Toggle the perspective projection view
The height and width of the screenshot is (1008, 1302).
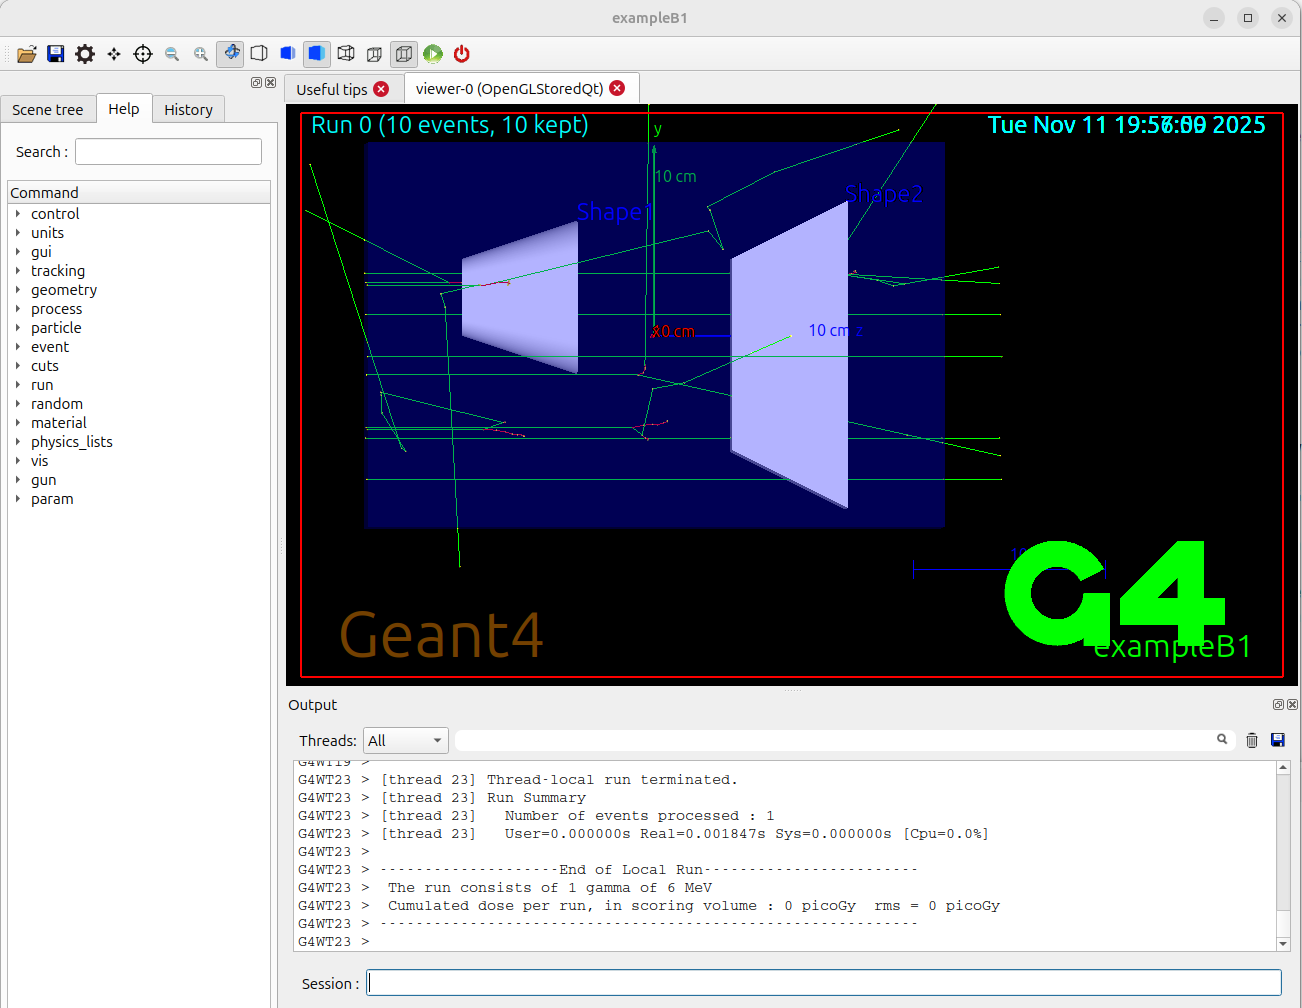point(375,54)
